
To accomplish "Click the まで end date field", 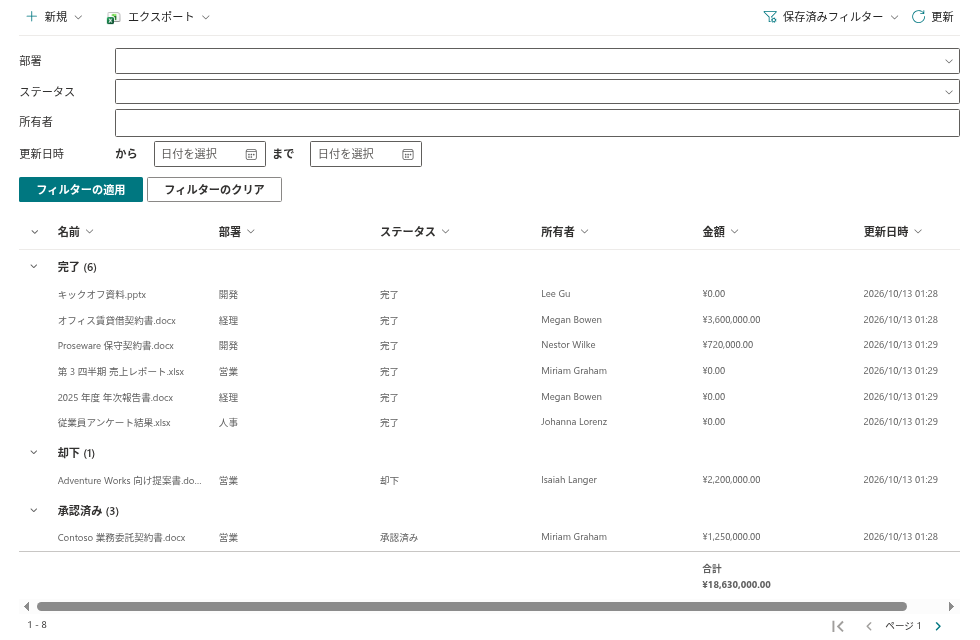I will (x=366, y=154).
